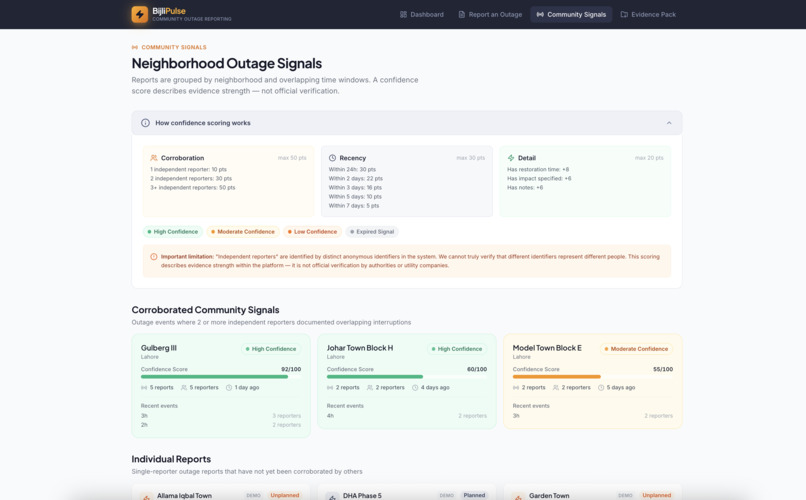This screenshot has height=500, width=806.
Task: Click the clock icon beside 1 day ago
Action: click(229, 387)
